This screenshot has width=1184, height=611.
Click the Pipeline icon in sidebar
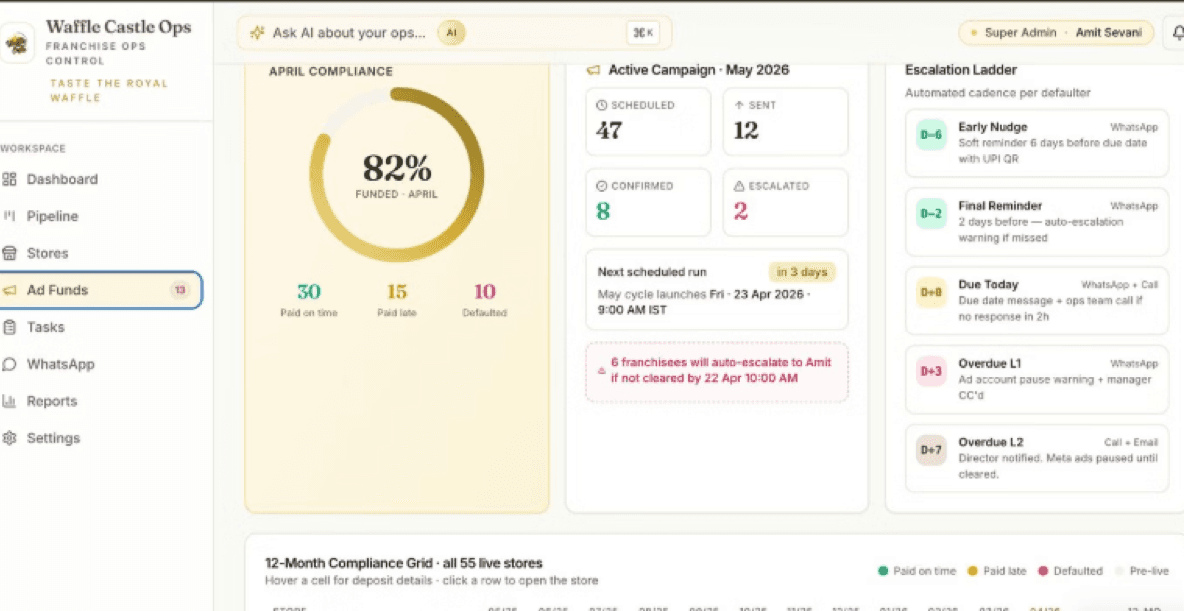click(x=9, y=216)
